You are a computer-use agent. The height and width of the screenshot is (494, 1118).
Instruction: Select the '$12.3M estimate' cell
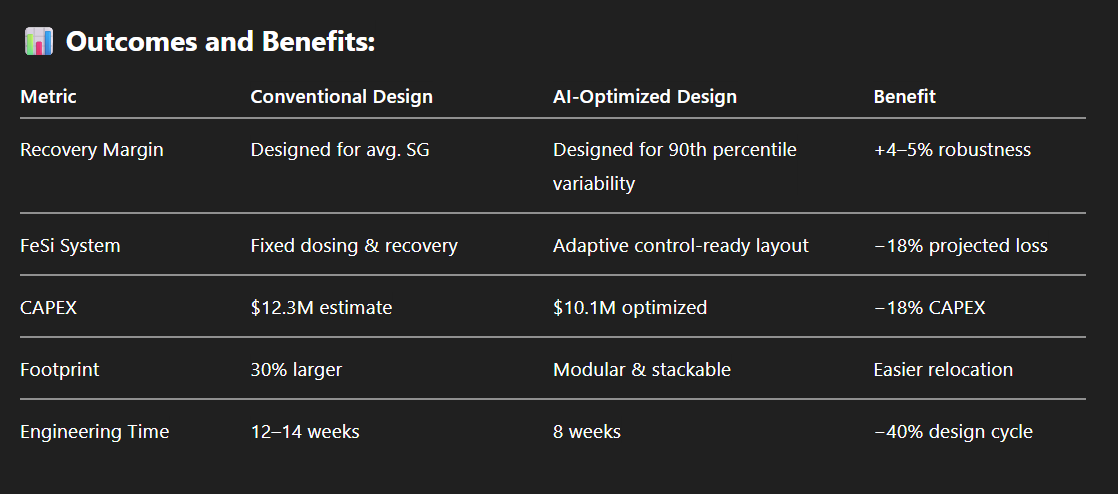point(321,307)
